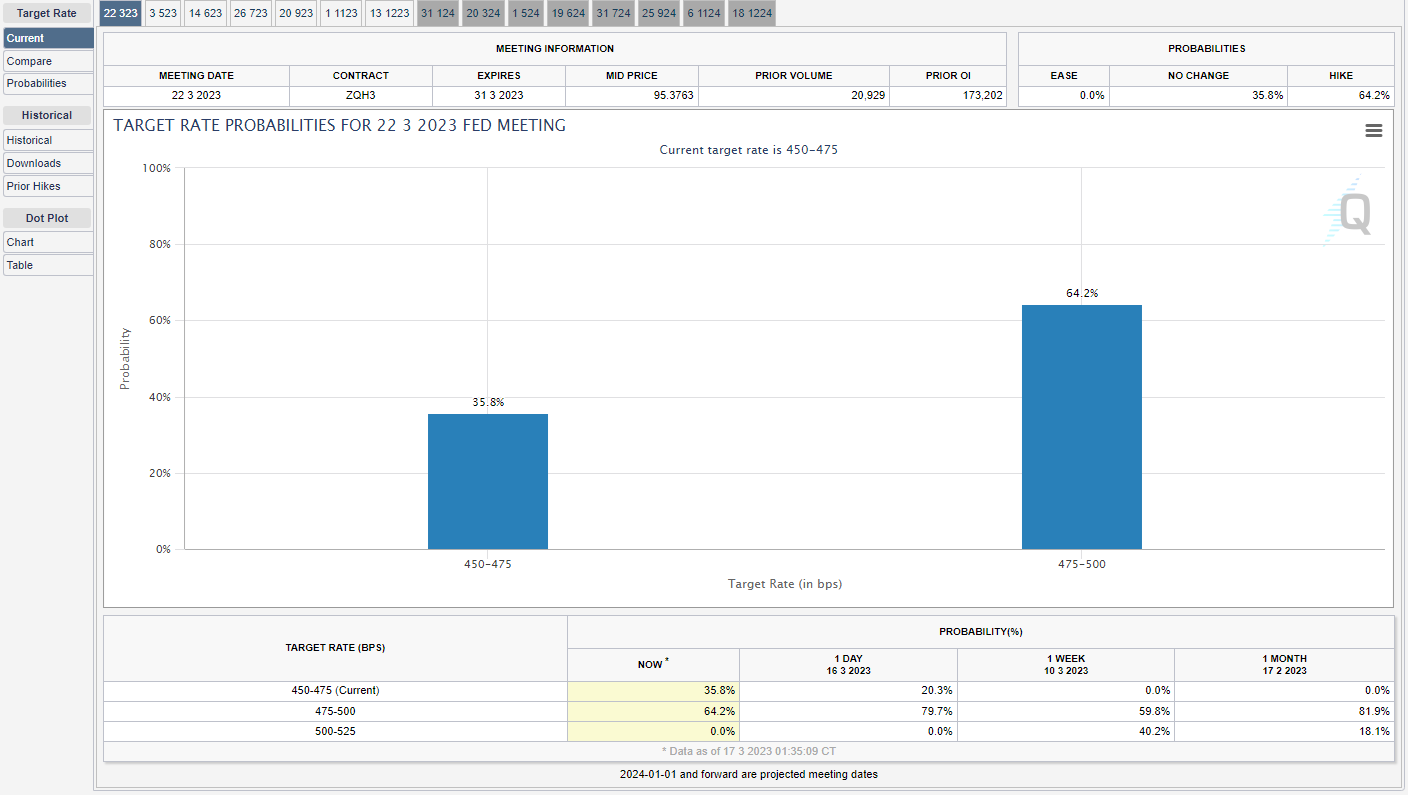The width and height of the screenshot is (1408, 795).
Task: Click the '1 WEEK 10 3 2023' column header
Action: click(1066, 665)
